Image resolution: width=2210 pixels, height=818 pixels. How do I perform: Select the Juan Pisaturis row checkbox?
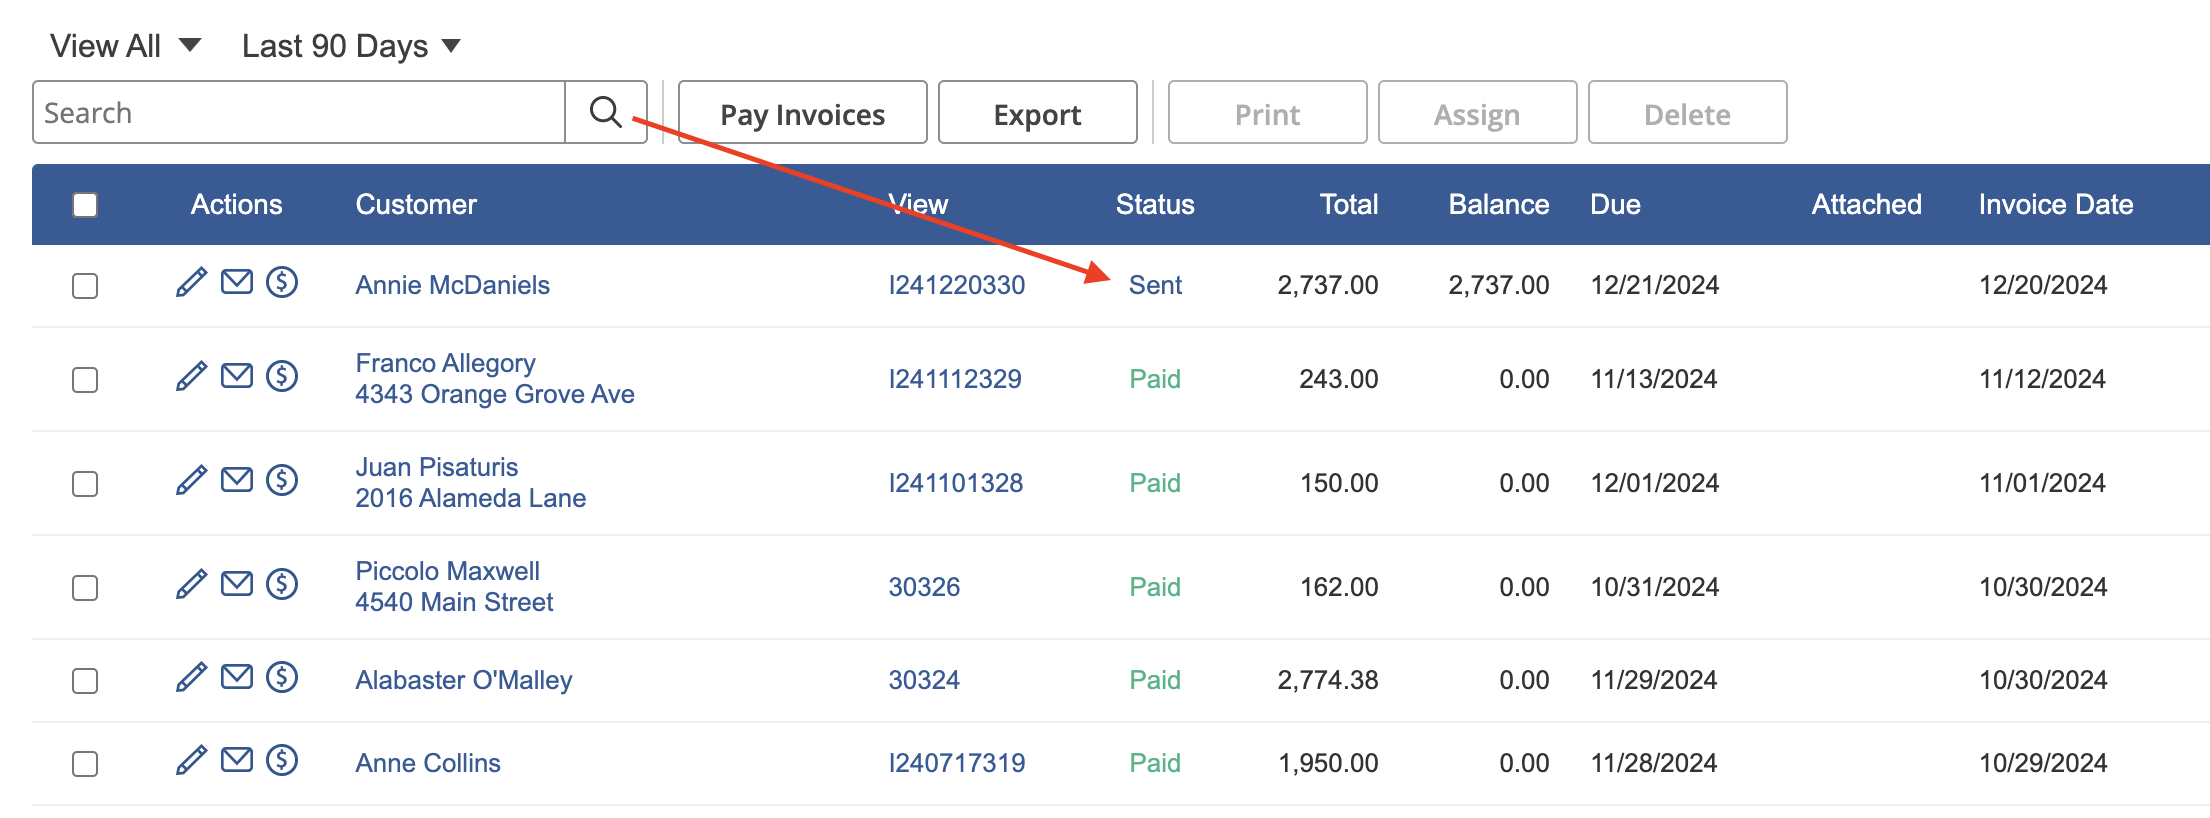pos(85,484)
